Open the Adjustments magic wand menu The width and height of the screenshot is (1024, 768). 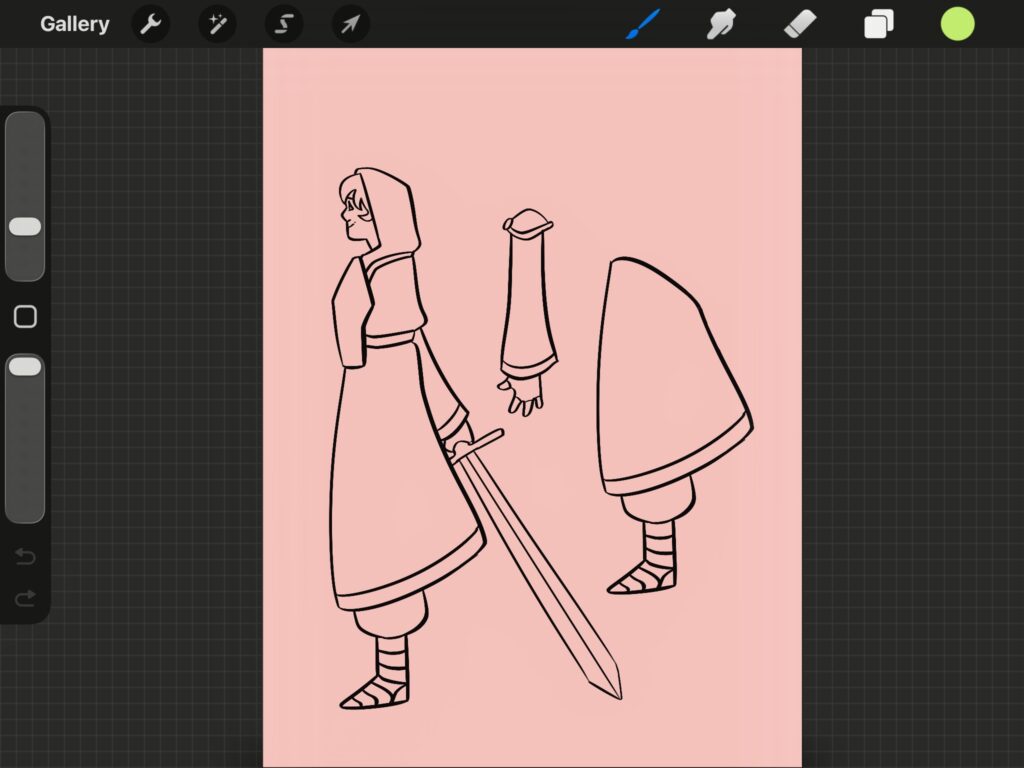217,24
